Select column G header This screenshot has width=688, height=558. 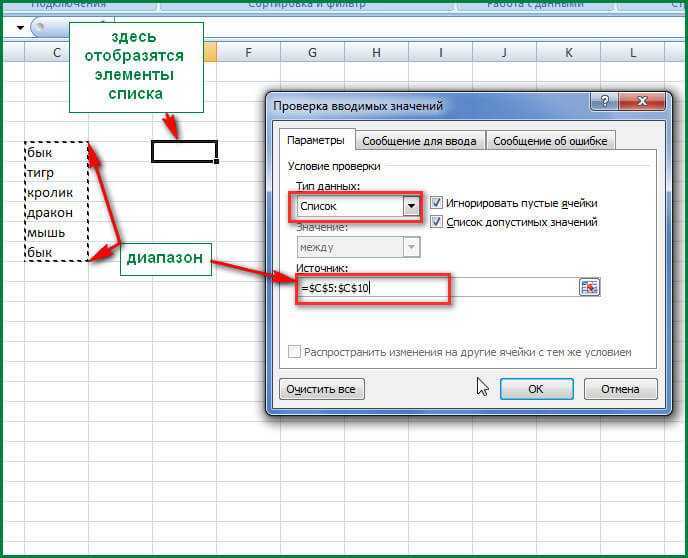pyautogui.click(x=312, y=53)
